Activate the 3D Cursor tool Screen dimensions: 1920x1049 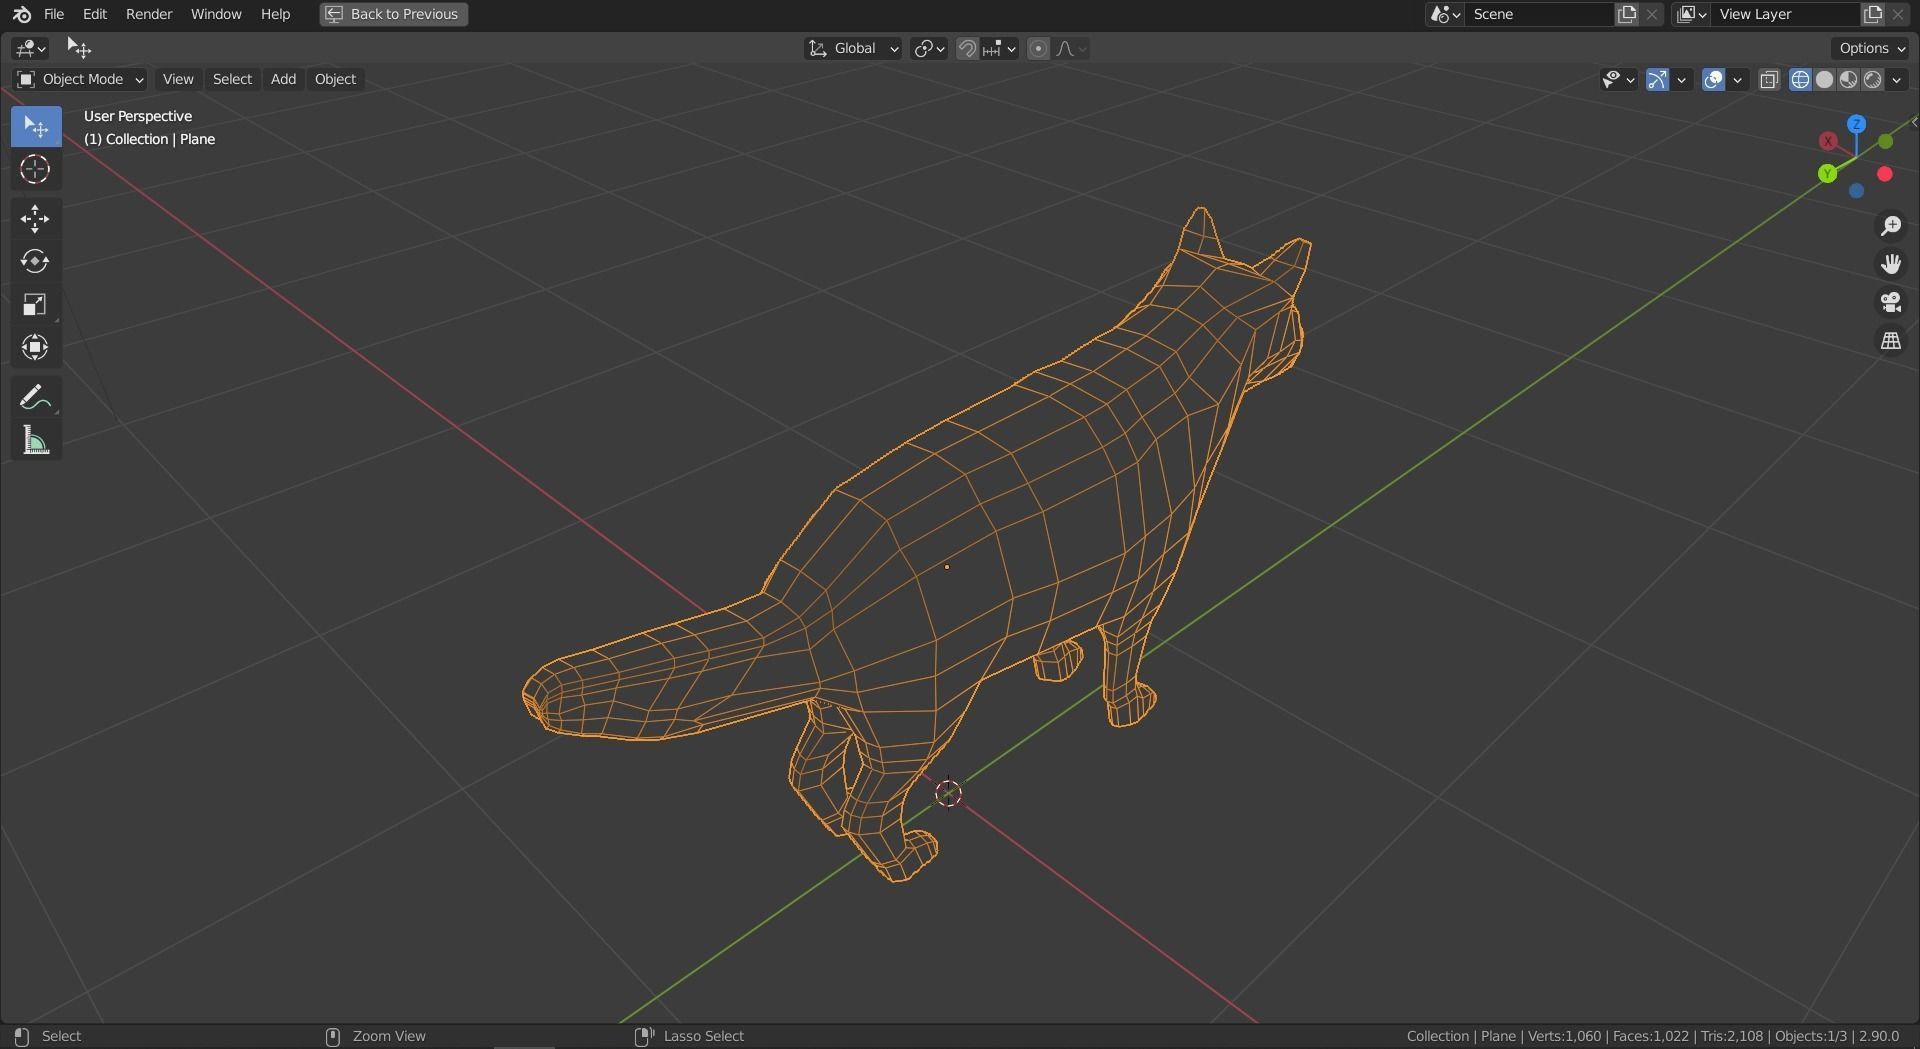pyautogui.click(x=36, y=170)
